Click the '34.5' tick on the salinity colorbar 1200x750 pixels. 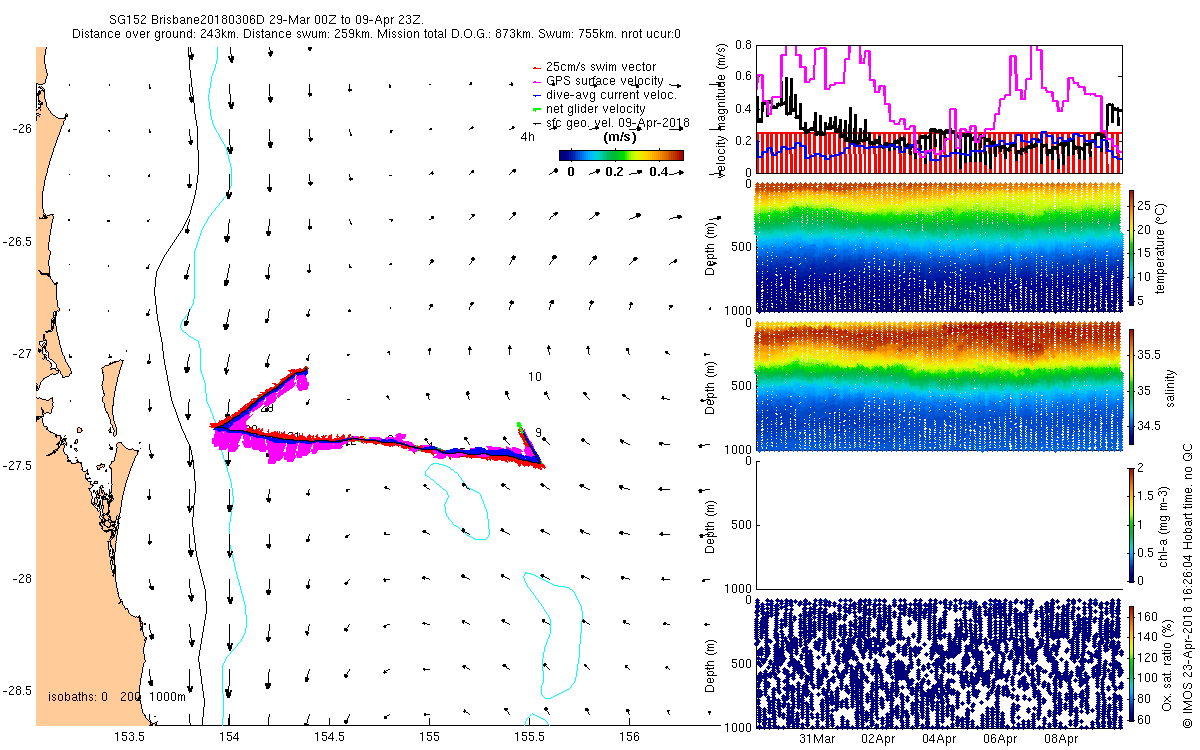pos(1150,426)
